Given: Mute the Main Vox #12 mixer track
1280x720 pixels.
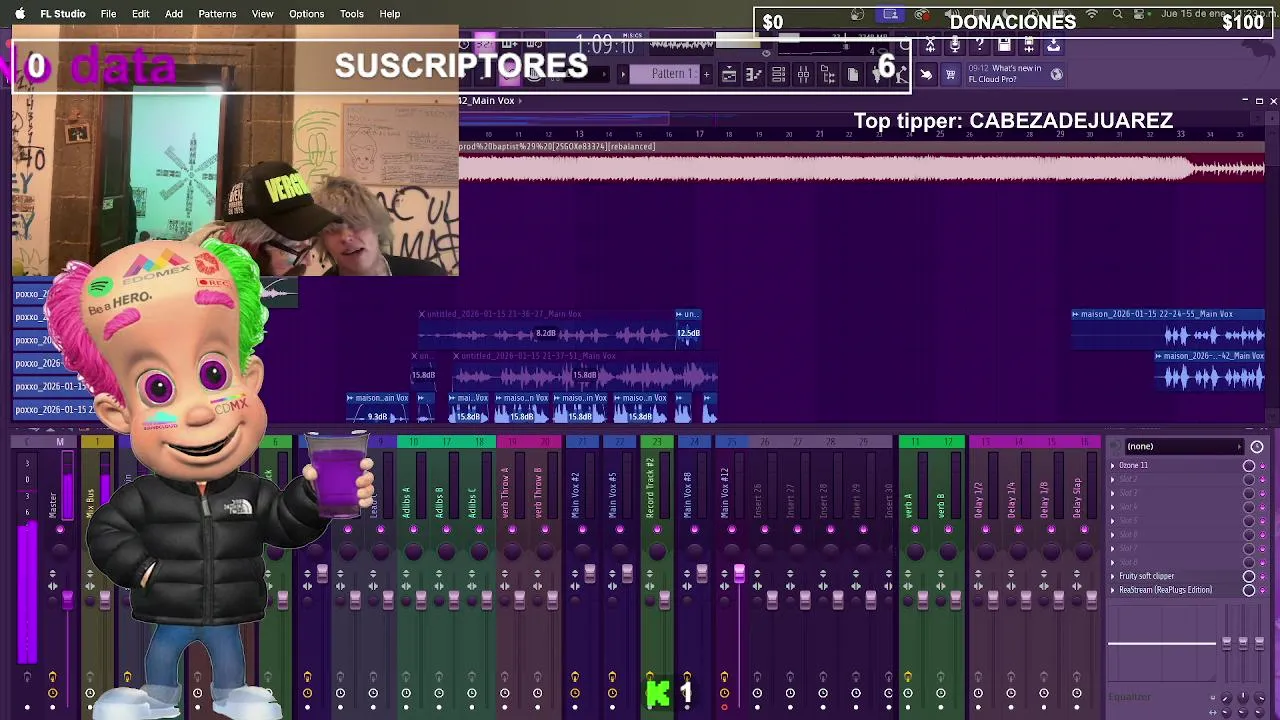Looking at the screenshot, I should click(x=731, y=530).
